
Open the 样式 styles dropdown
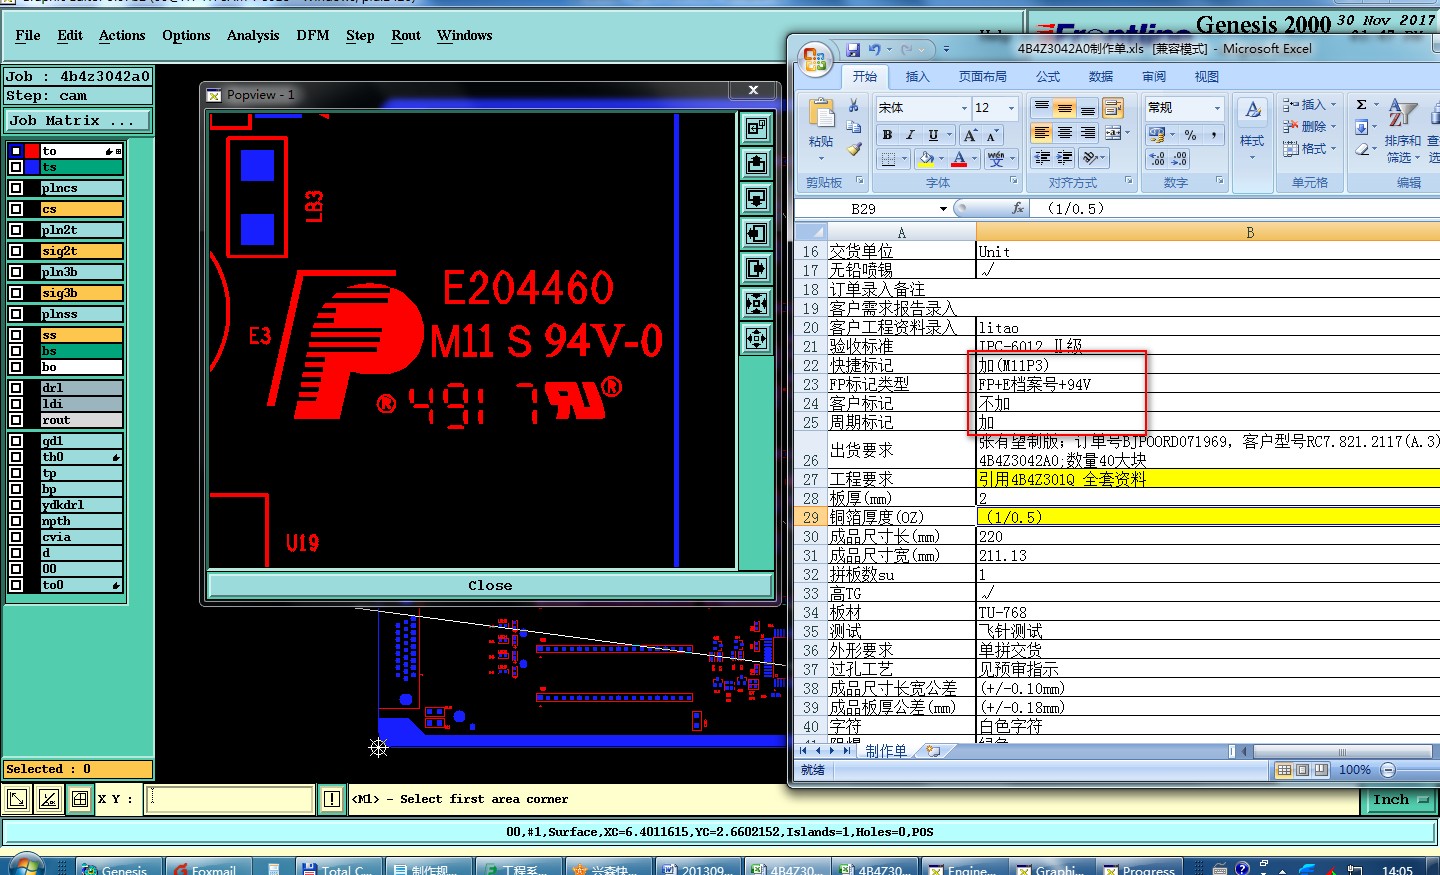[1252, 130]
